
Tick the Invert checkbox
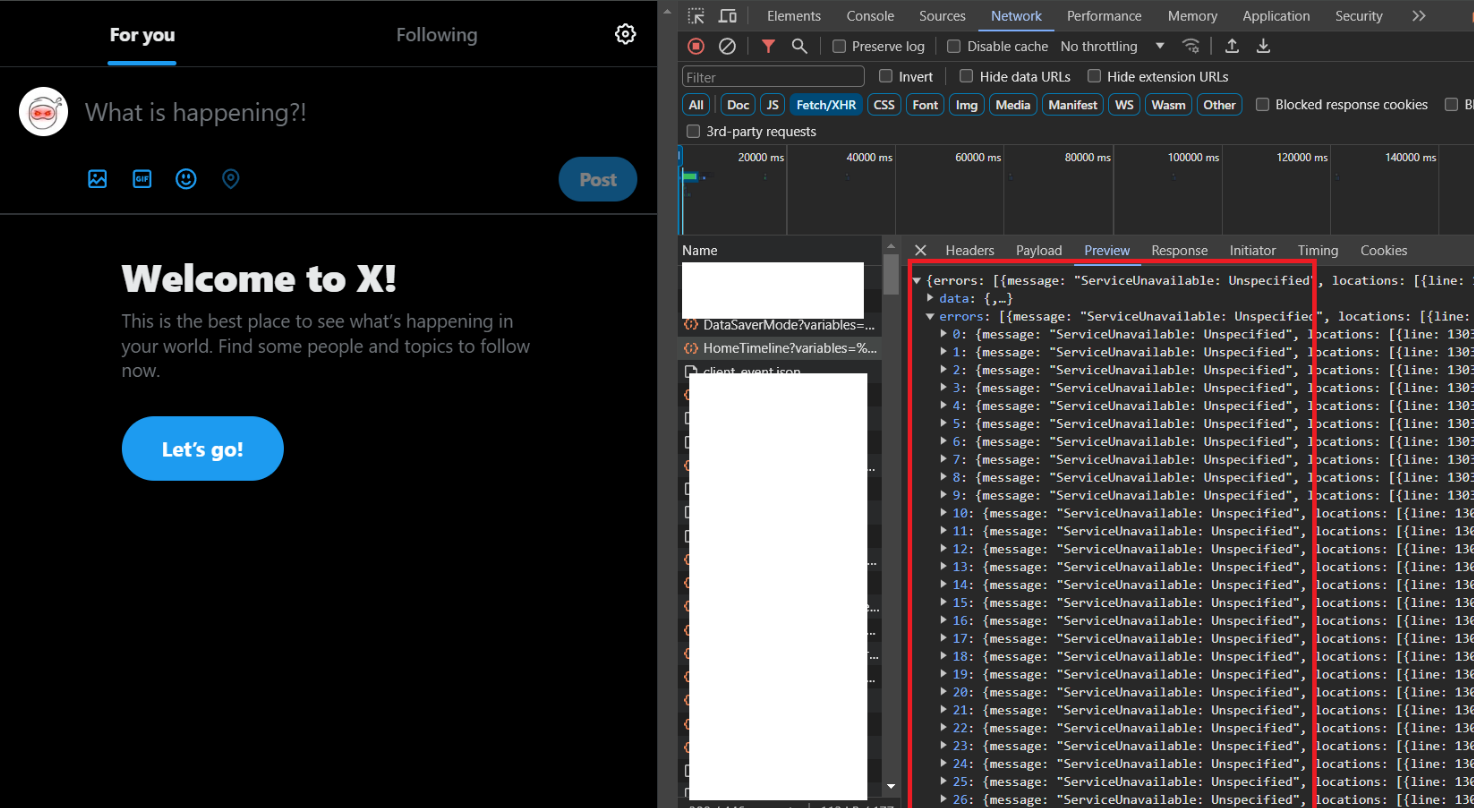[885, 76]
